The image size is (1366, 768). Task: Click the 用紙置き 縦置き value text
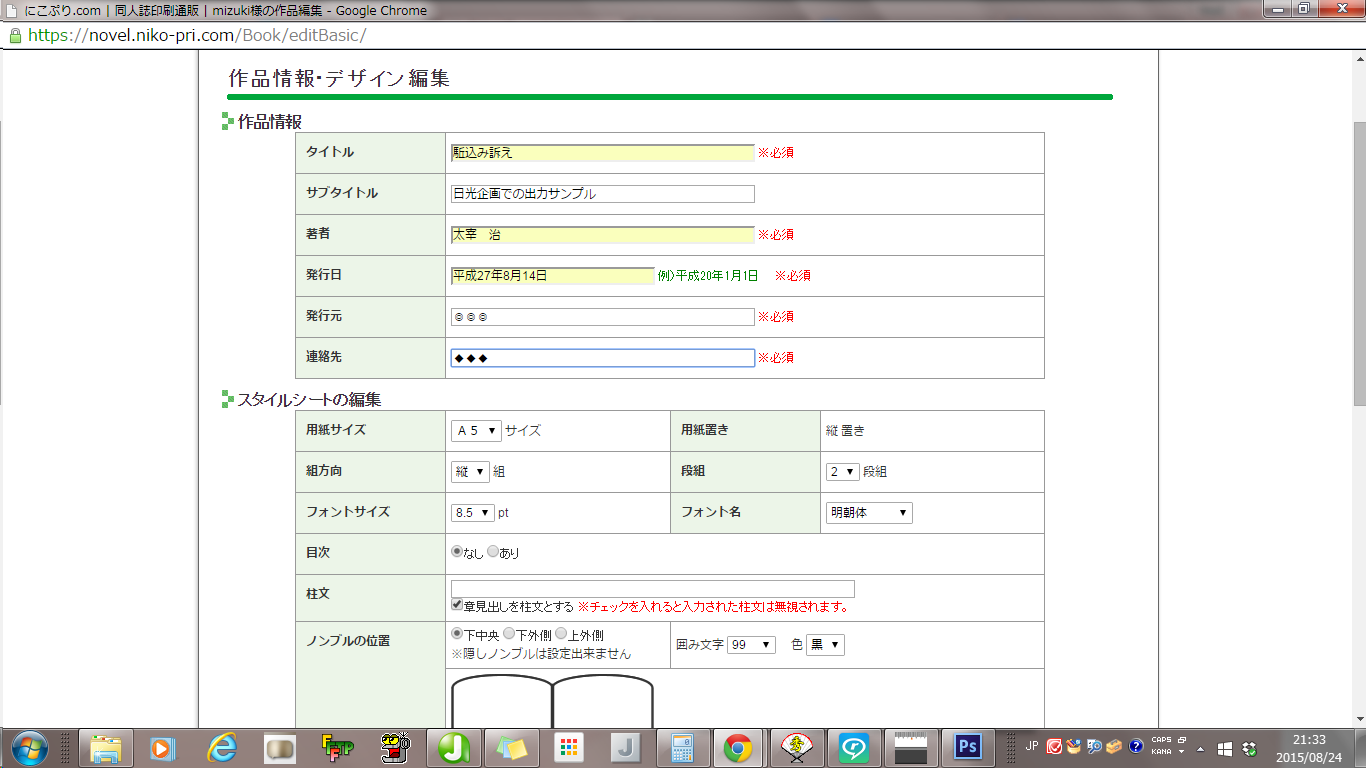point(845,430)
